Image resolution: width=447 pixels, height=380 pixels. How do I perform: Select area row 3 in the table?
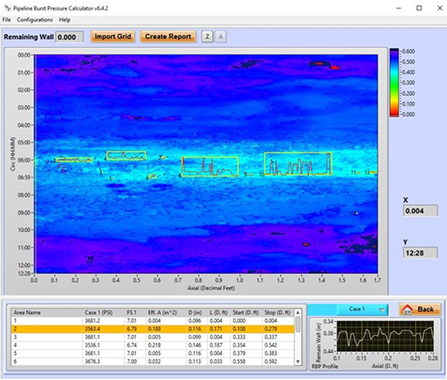coord(153,337)
